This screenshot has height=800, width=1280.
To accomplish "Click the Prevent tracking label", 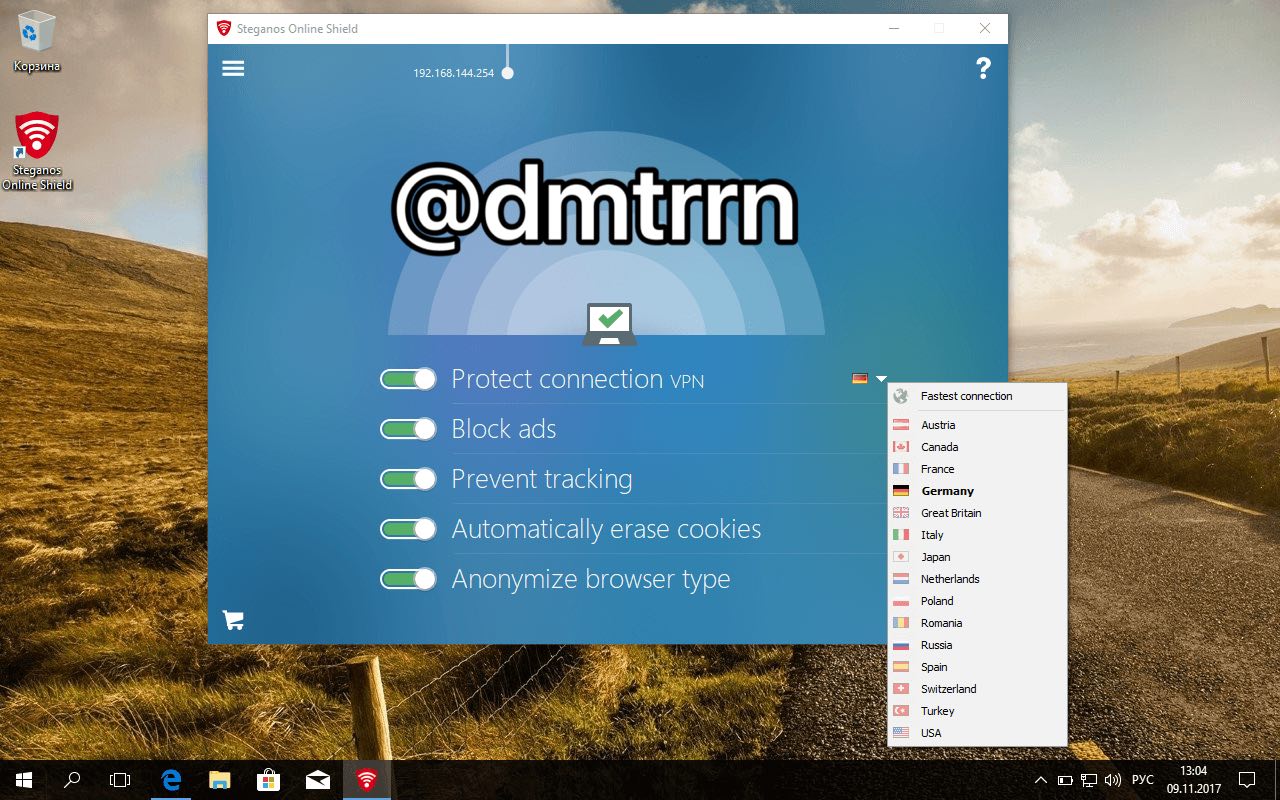I will [542, 480].
